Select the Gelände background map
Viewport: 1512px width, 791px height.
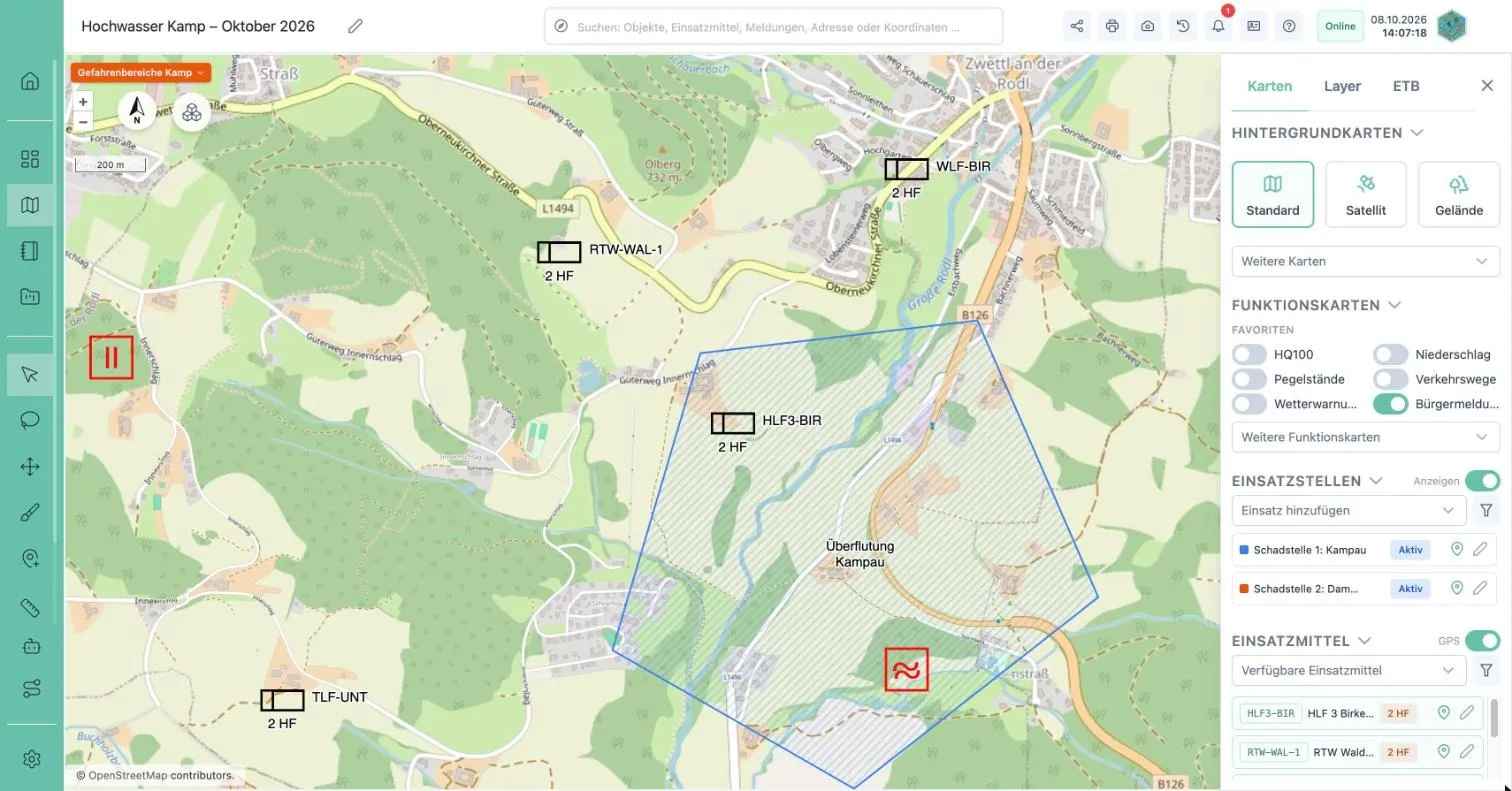click(x=1459, y=194)
